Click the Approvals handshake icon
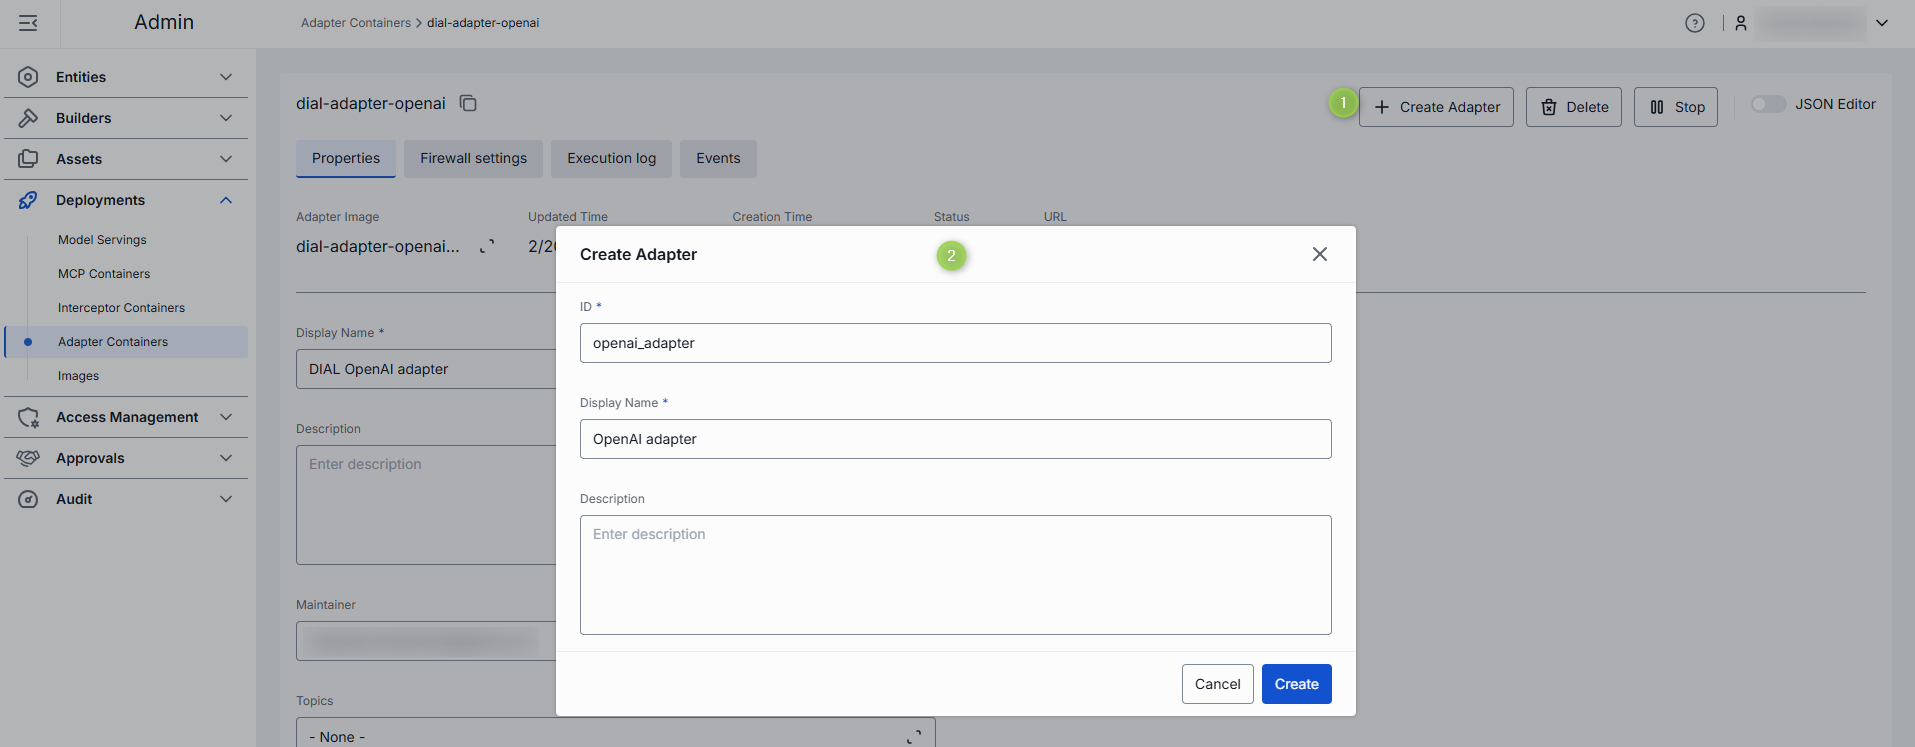 pos(28,458)
